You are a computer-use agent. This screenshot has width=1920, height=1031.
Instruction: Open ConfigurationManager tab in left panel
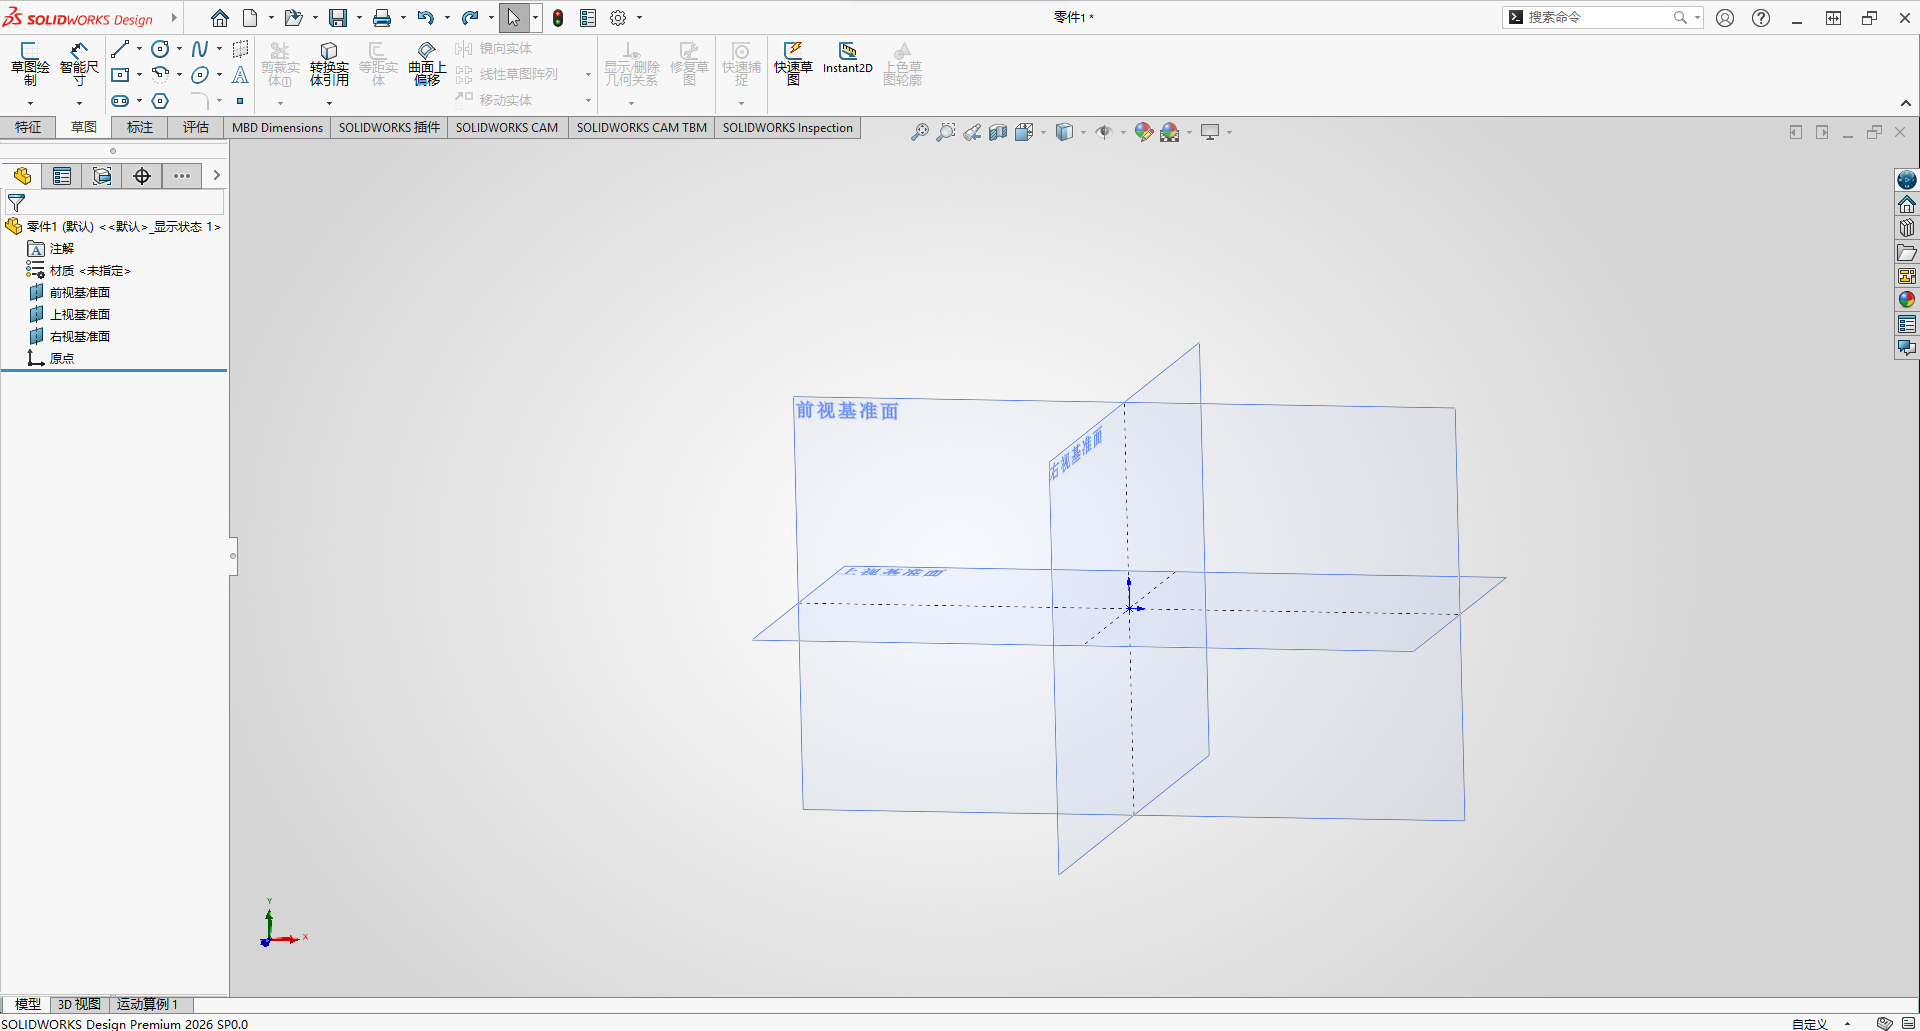[102, 176]
